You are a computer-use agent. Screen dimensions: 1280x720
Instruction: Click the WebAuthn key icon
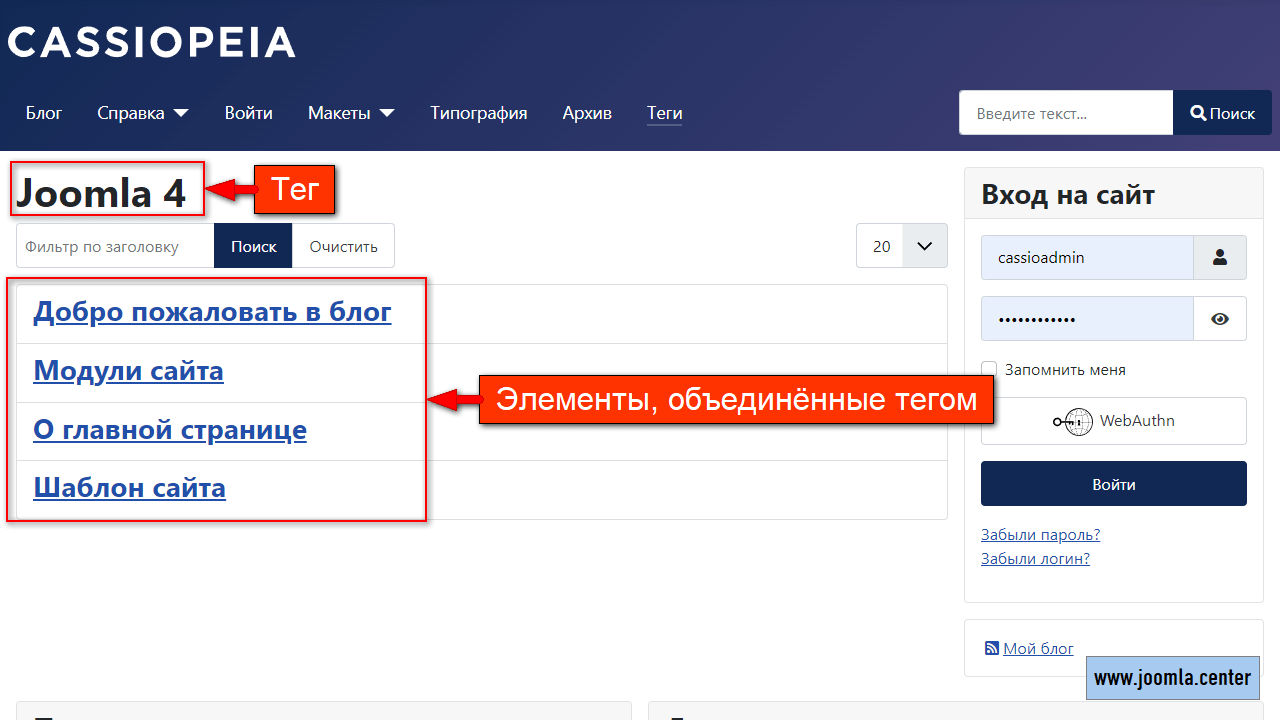[1072, 421]
